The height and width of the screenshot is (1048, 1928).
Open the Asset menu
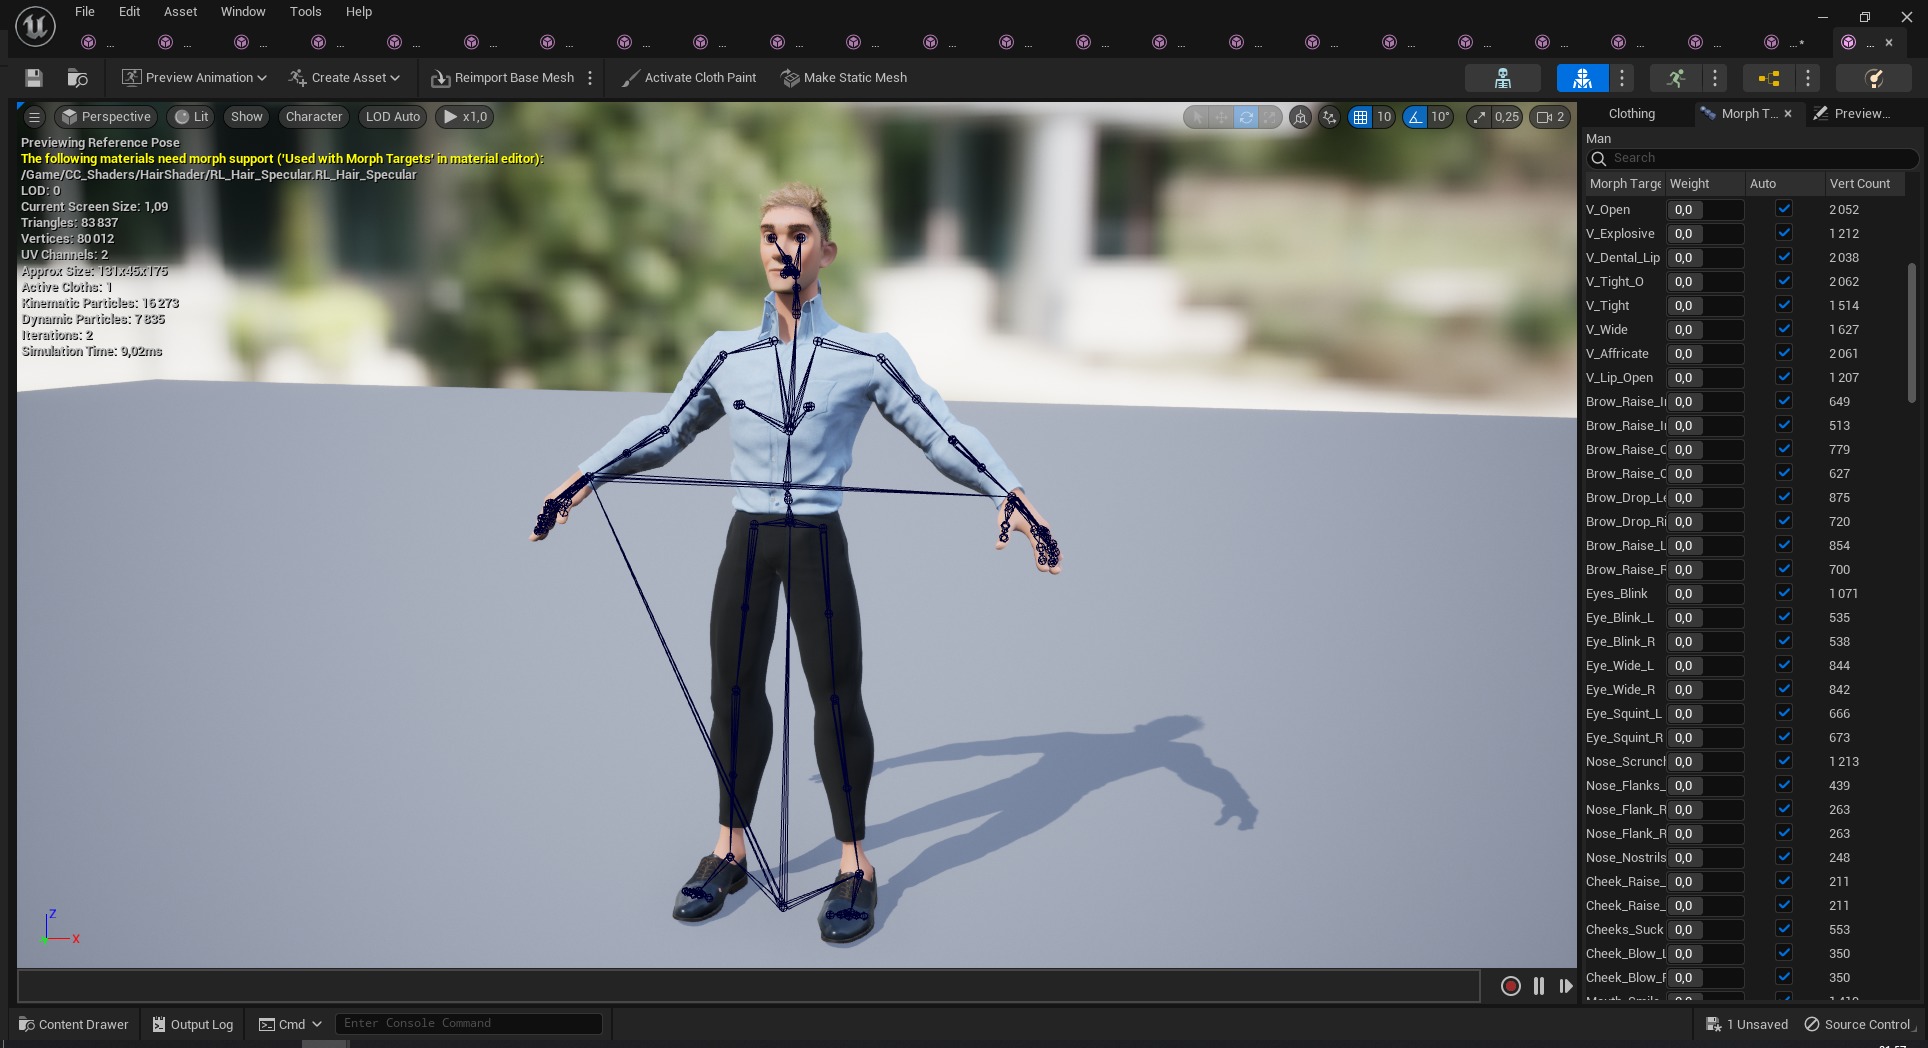click(x=181, y=12)
